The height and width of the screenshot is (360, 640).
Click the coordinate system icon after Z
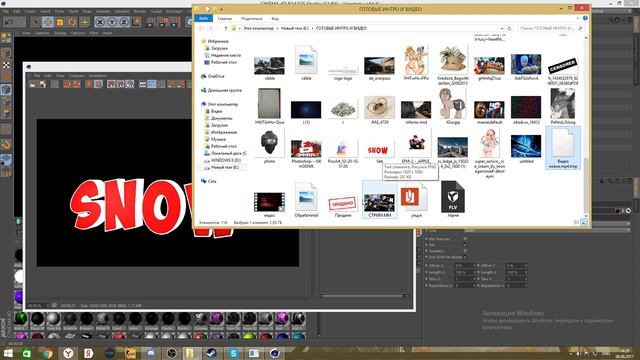point(137,22)
